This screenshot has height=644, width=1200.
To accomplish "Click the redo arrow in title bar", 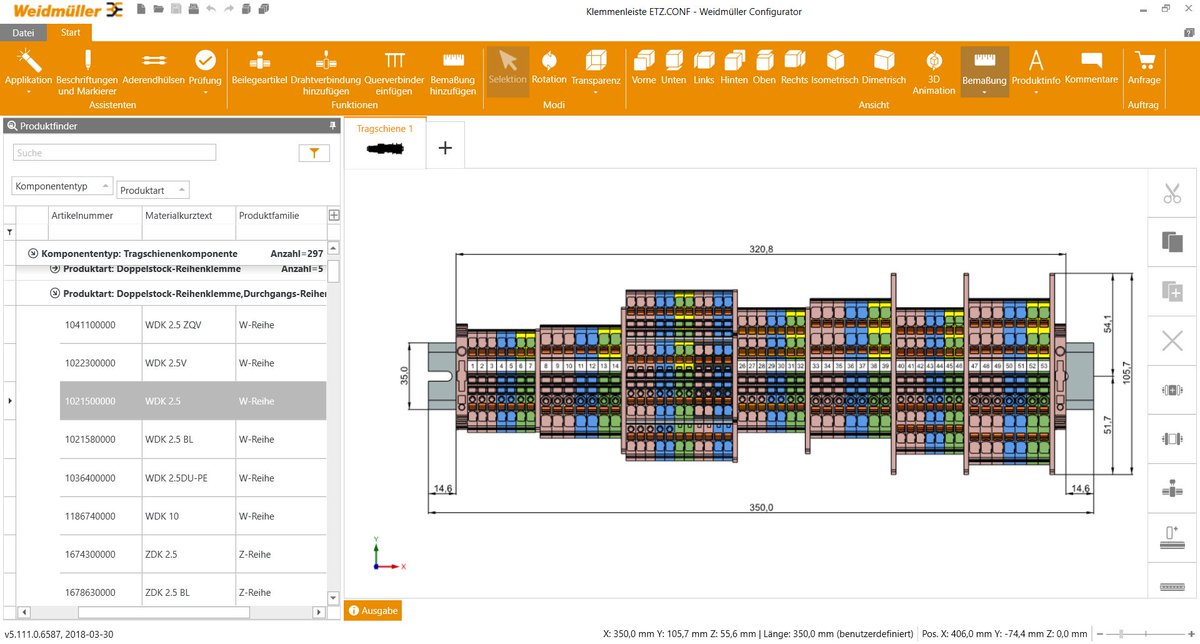I will click(229, 9).
